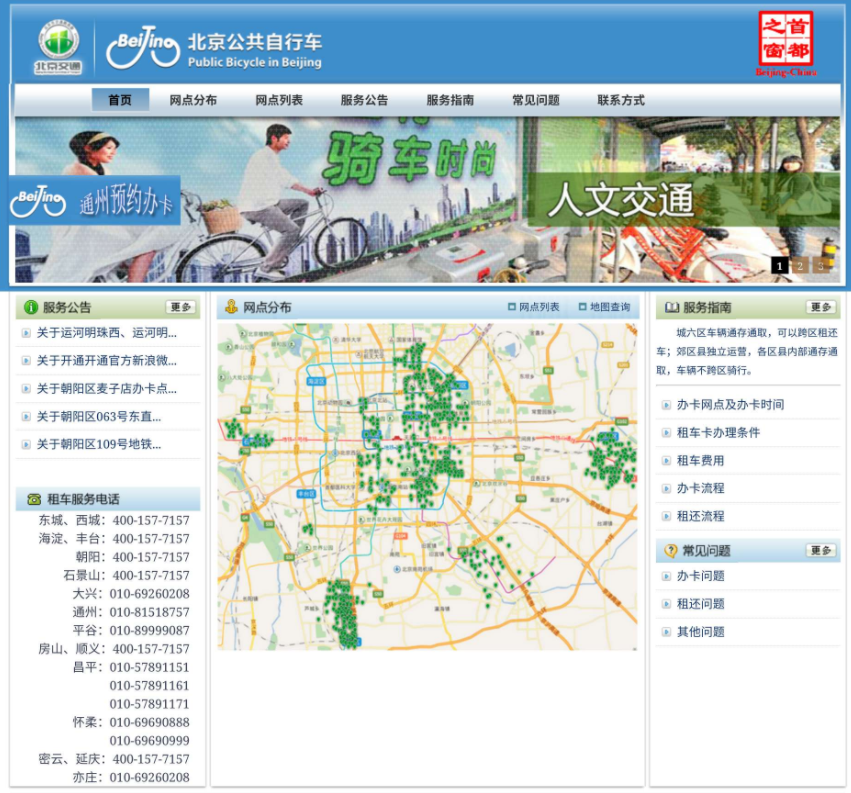Click the 更多 button in 服务公告 panel
This screenshot has width=851, height=793.
(181, 307)
